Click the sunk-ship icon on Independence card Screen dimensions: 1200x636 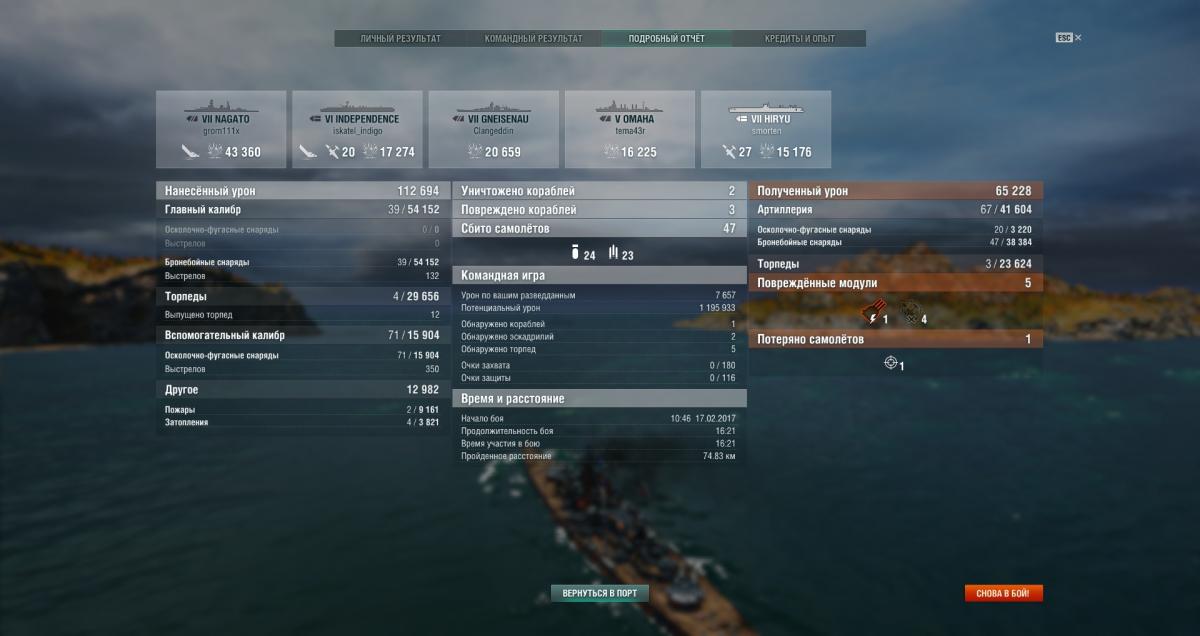tap(308, 152)
